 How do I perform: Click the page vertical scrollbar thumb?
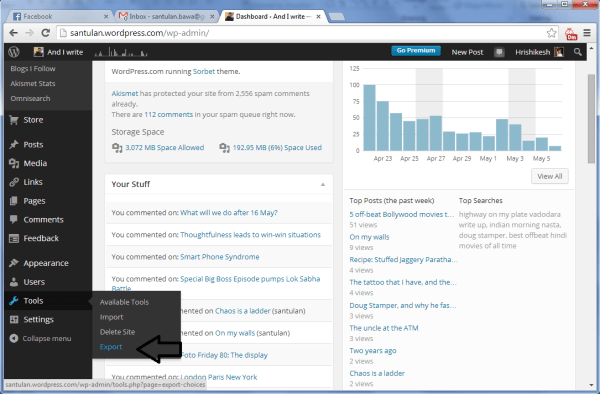tap(591, 119)
